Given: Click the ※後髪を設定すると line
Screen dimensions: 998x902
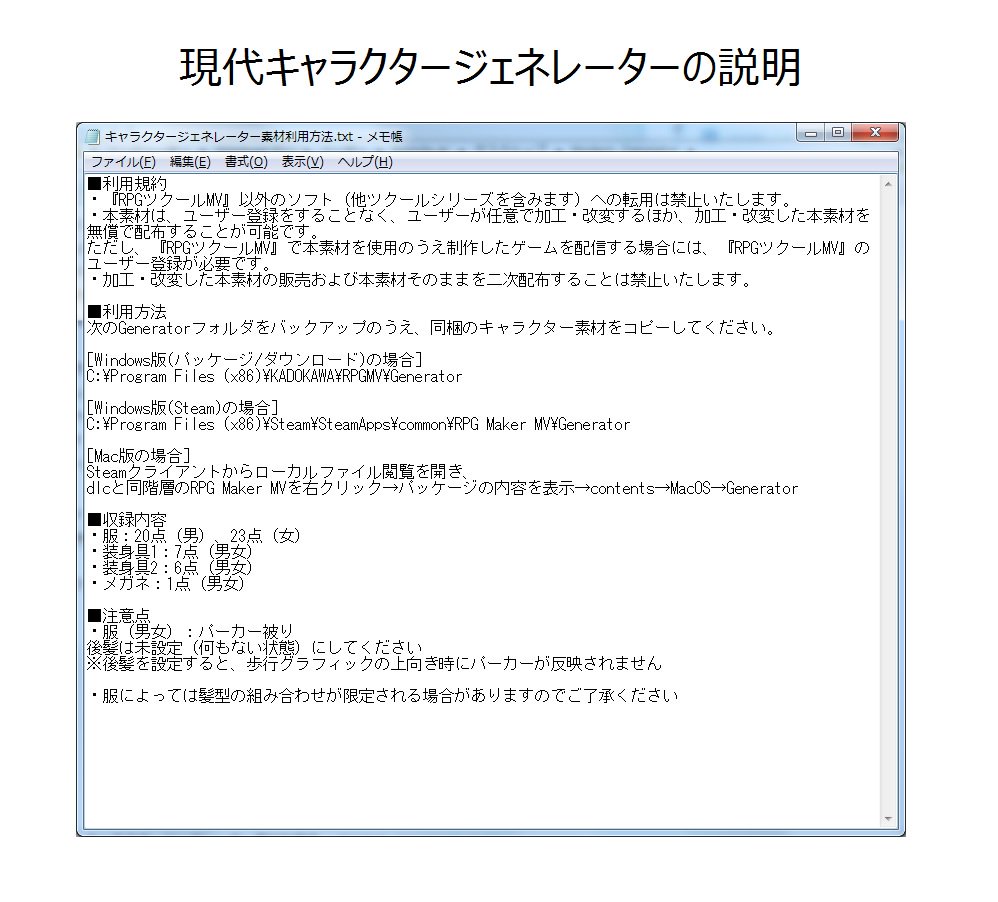Looking at the screenshot, I should click(374, 663).
